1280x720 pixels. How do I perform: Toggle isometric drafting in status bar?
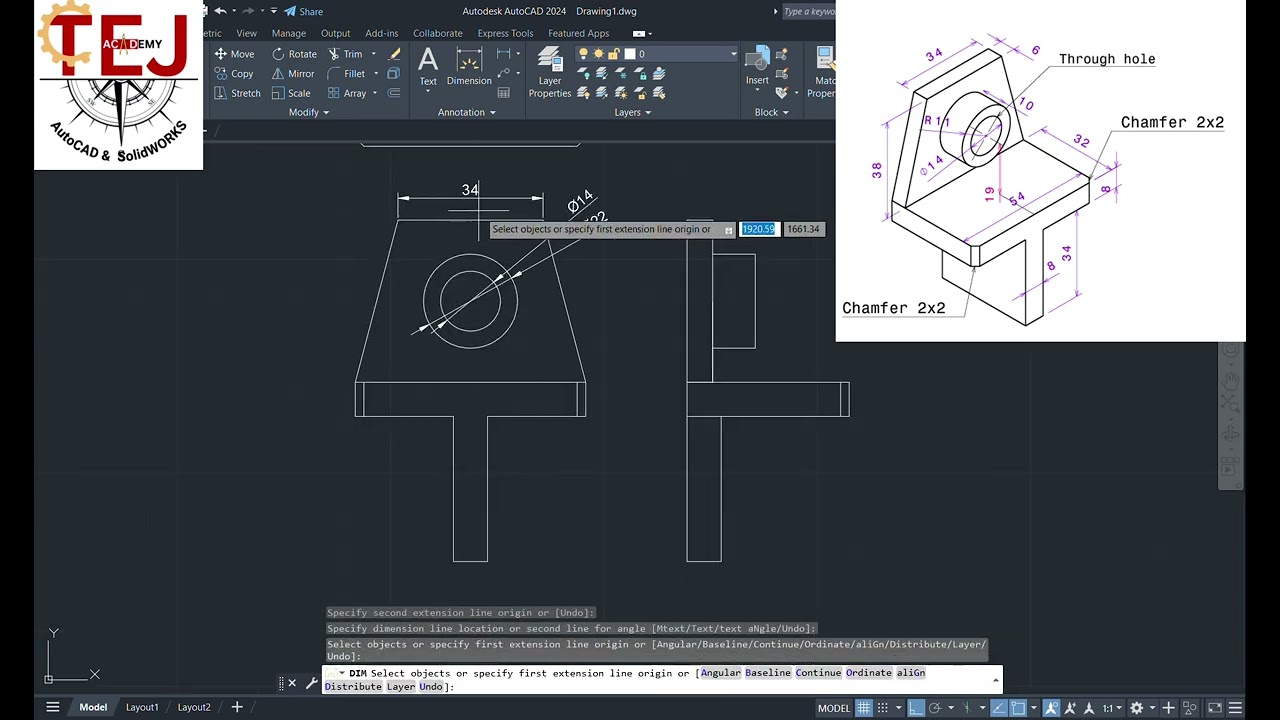click(966, 708)
